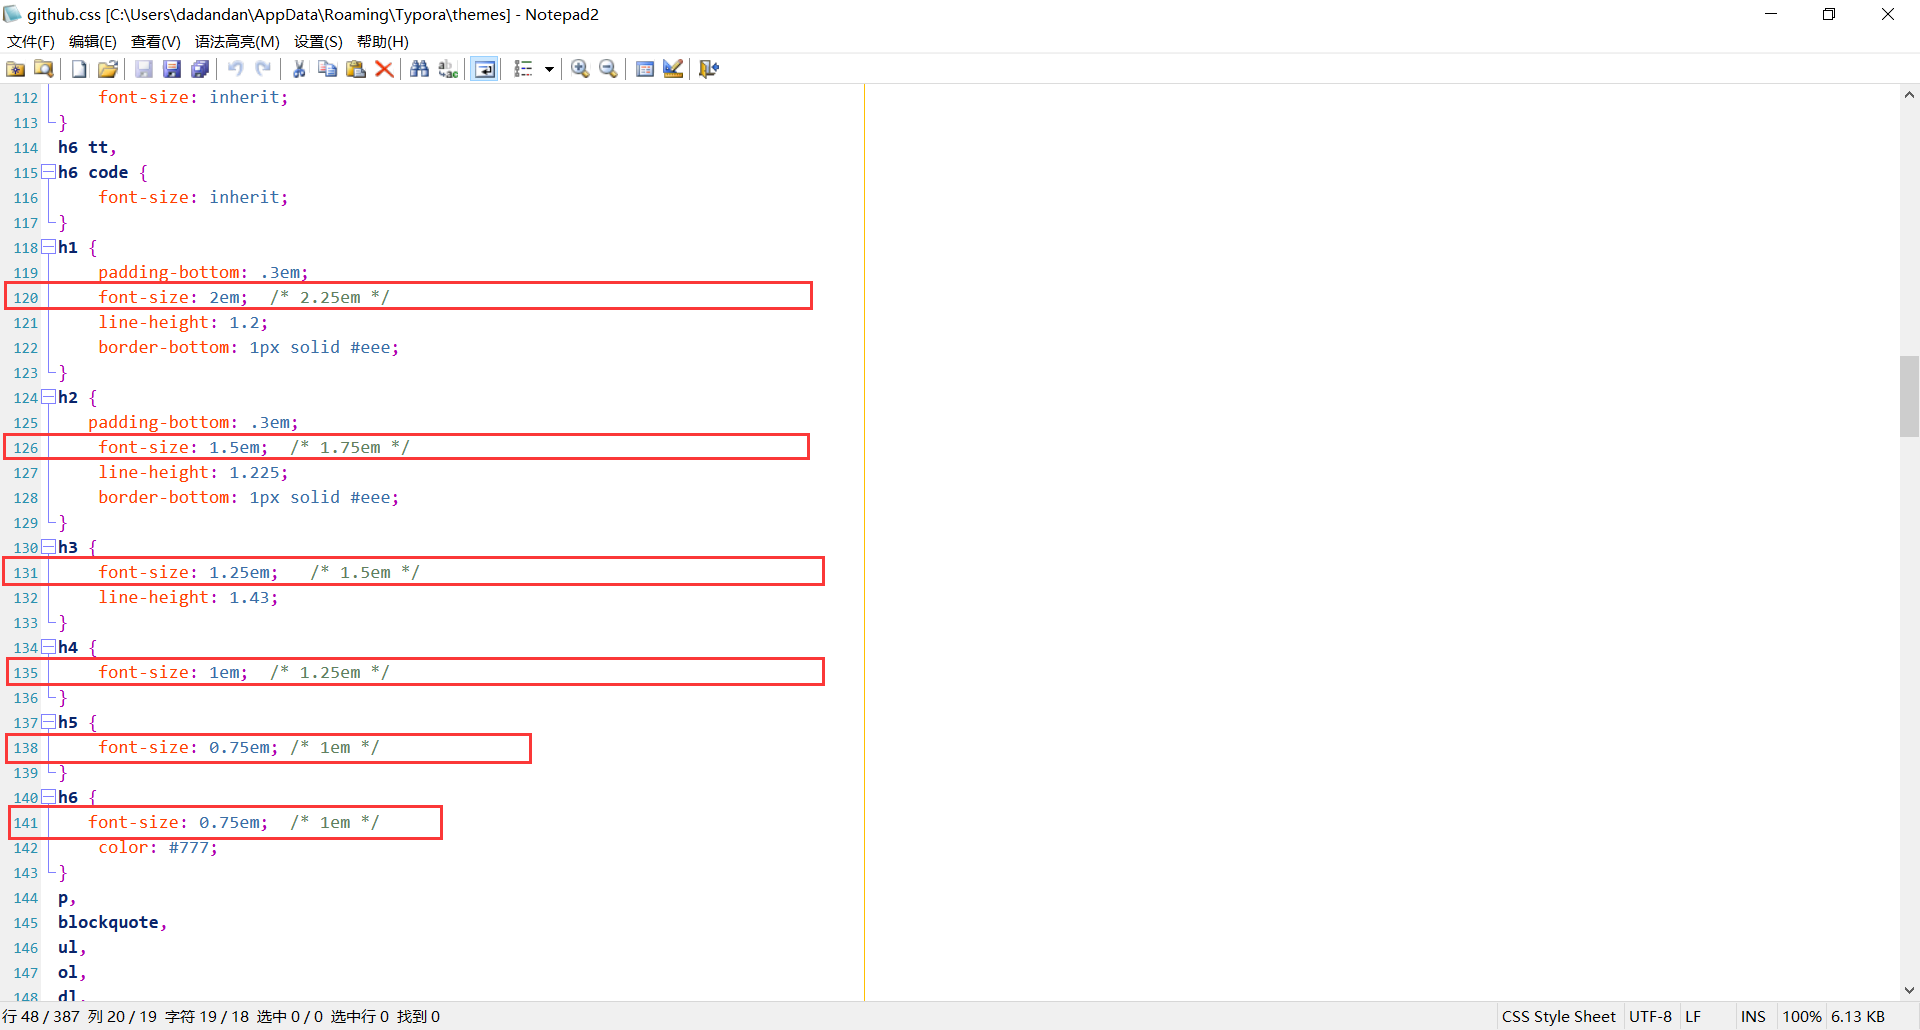Click 'line-height: 1.225;' text
The height and width of the screenshot is (1030, 1920).
click(x=193, y=472)
